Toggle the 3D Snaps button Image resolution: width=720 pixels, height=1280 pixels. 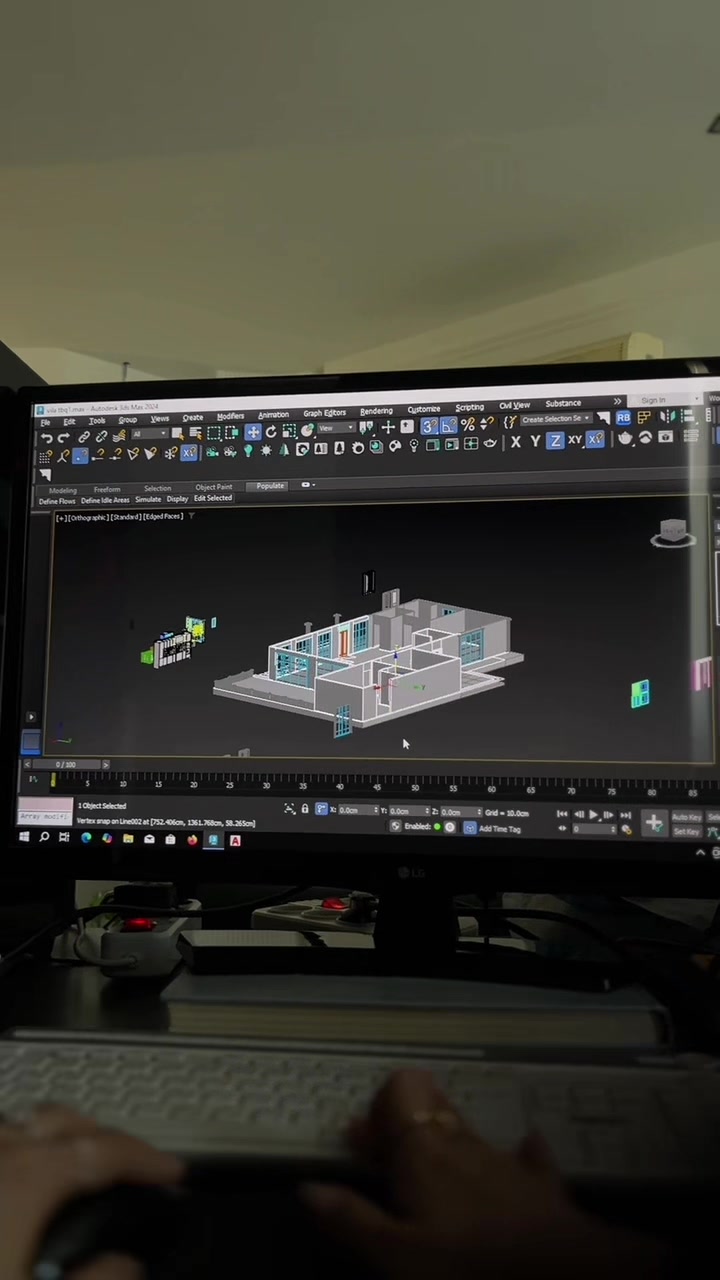click(429, 426)
